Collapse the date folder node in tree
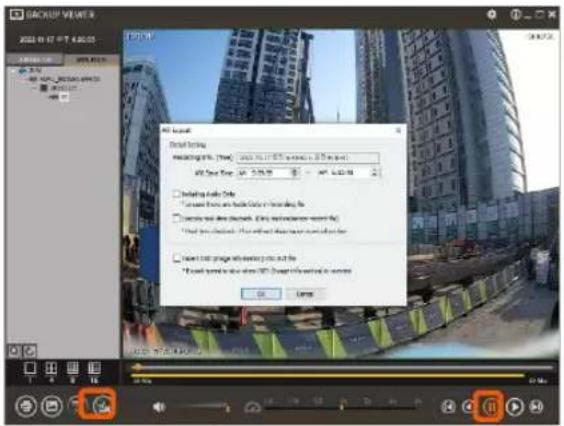Screen dimensions: 564x426 click(35, 88)
